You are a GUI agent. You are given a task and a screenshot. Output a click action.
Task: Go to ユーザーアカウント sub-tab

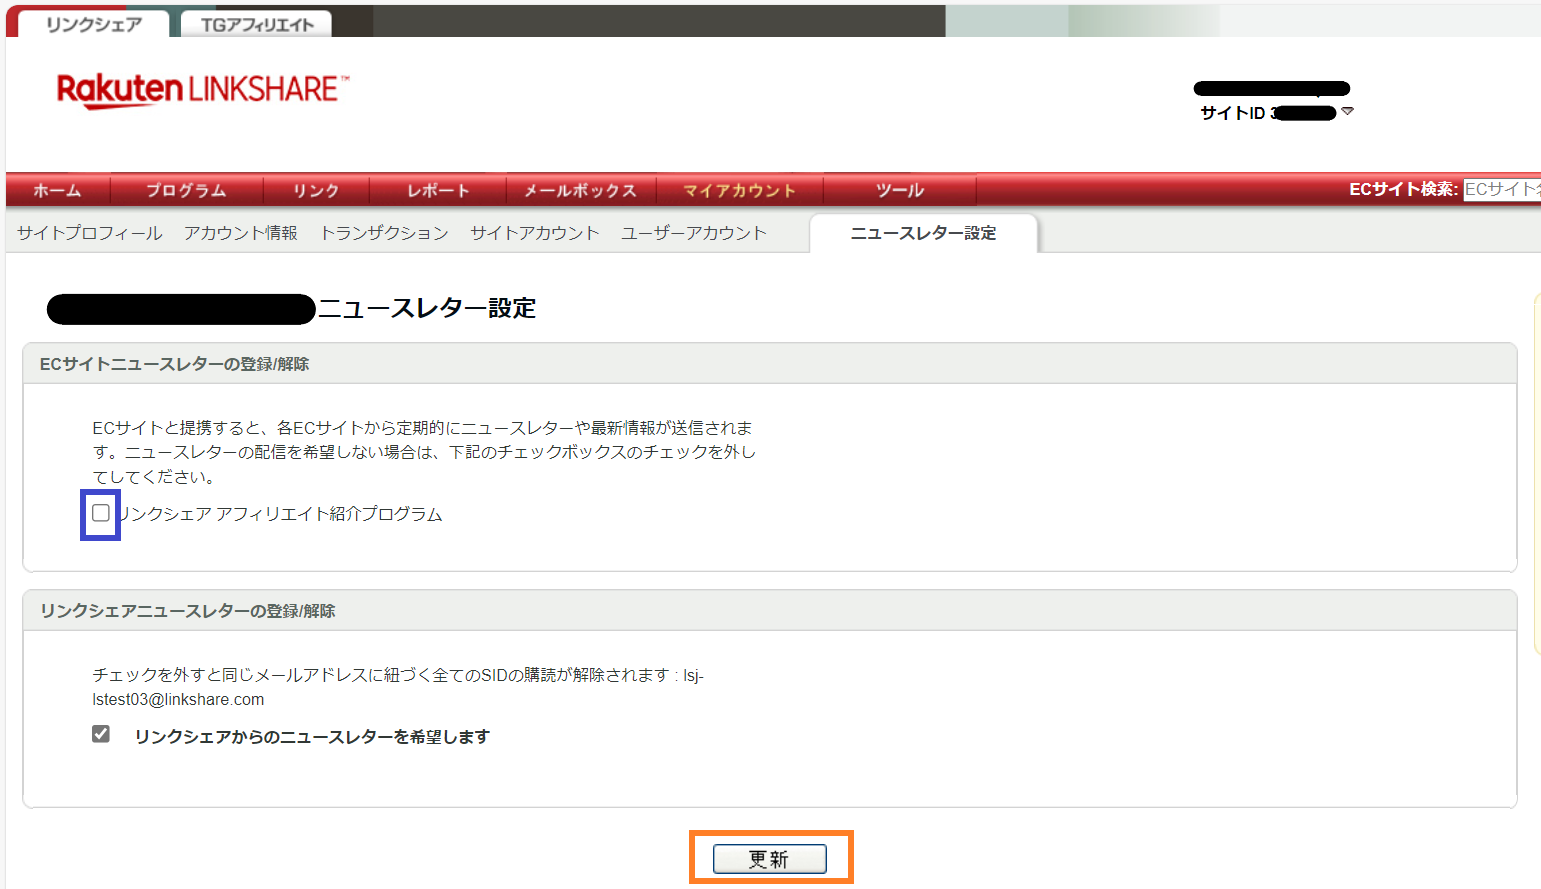click(x=694, y=233)
